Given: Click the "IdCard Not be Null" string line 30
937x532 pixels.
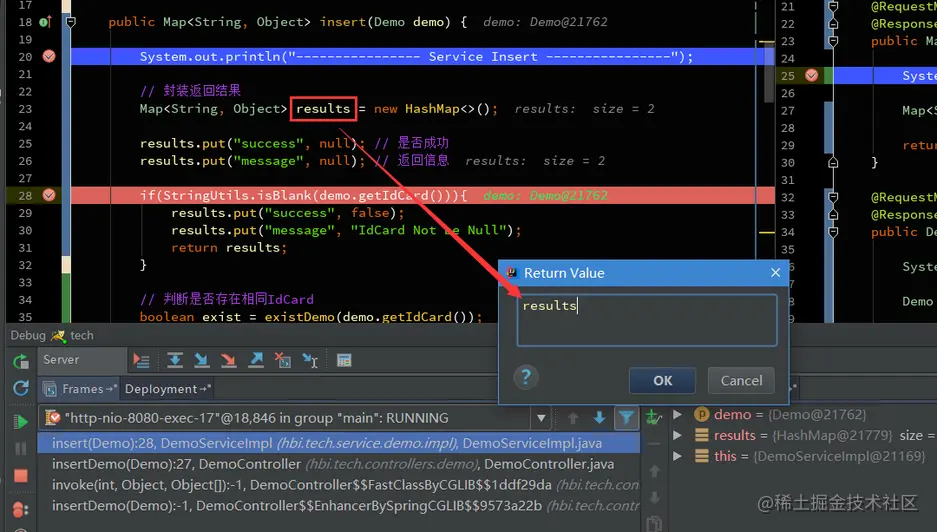Looking at the screenshot, I should [x=428, y=230].
